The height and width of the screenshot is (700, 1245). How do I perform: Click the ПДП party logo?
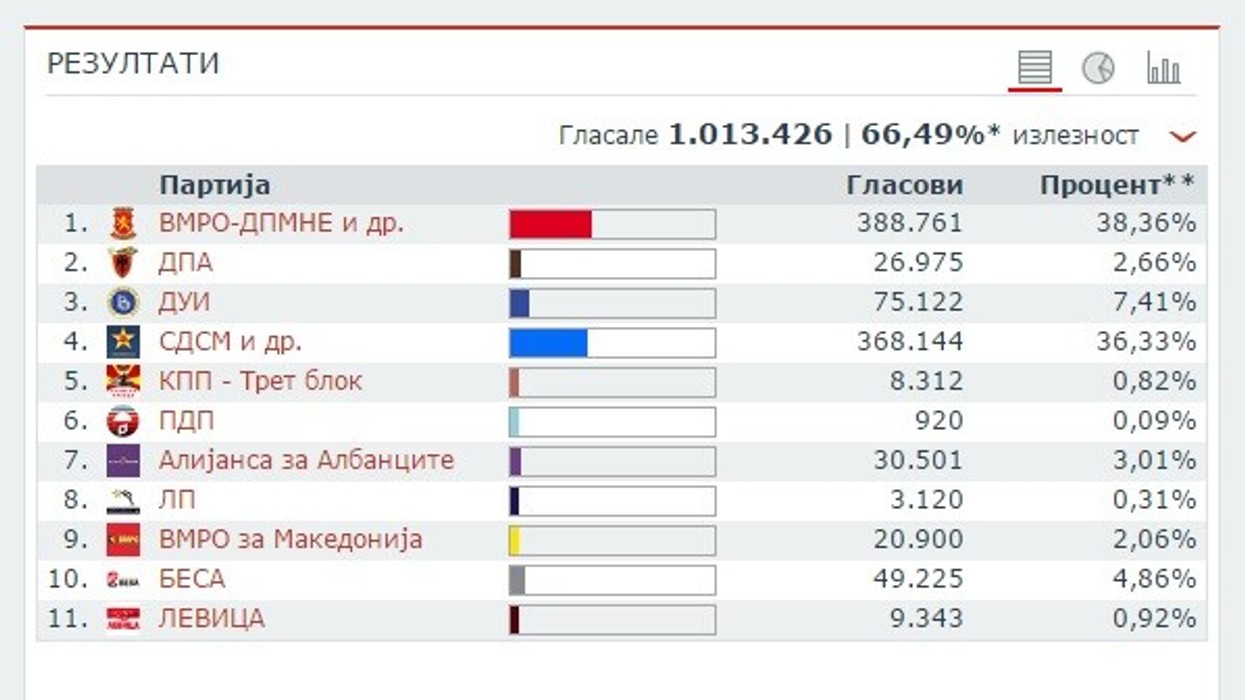click(123, 421)
